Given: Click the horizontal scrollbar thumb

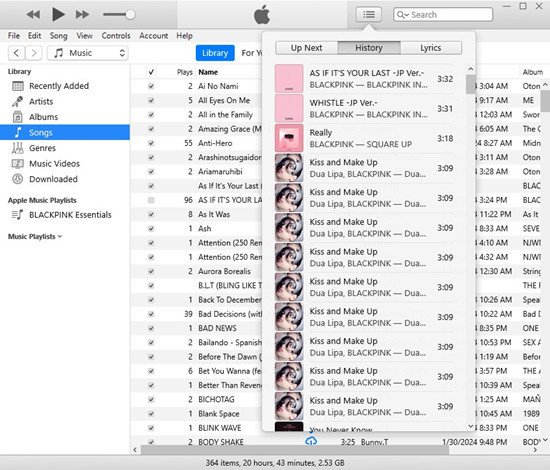Looking at the screenshot, I should pos(295,450).
